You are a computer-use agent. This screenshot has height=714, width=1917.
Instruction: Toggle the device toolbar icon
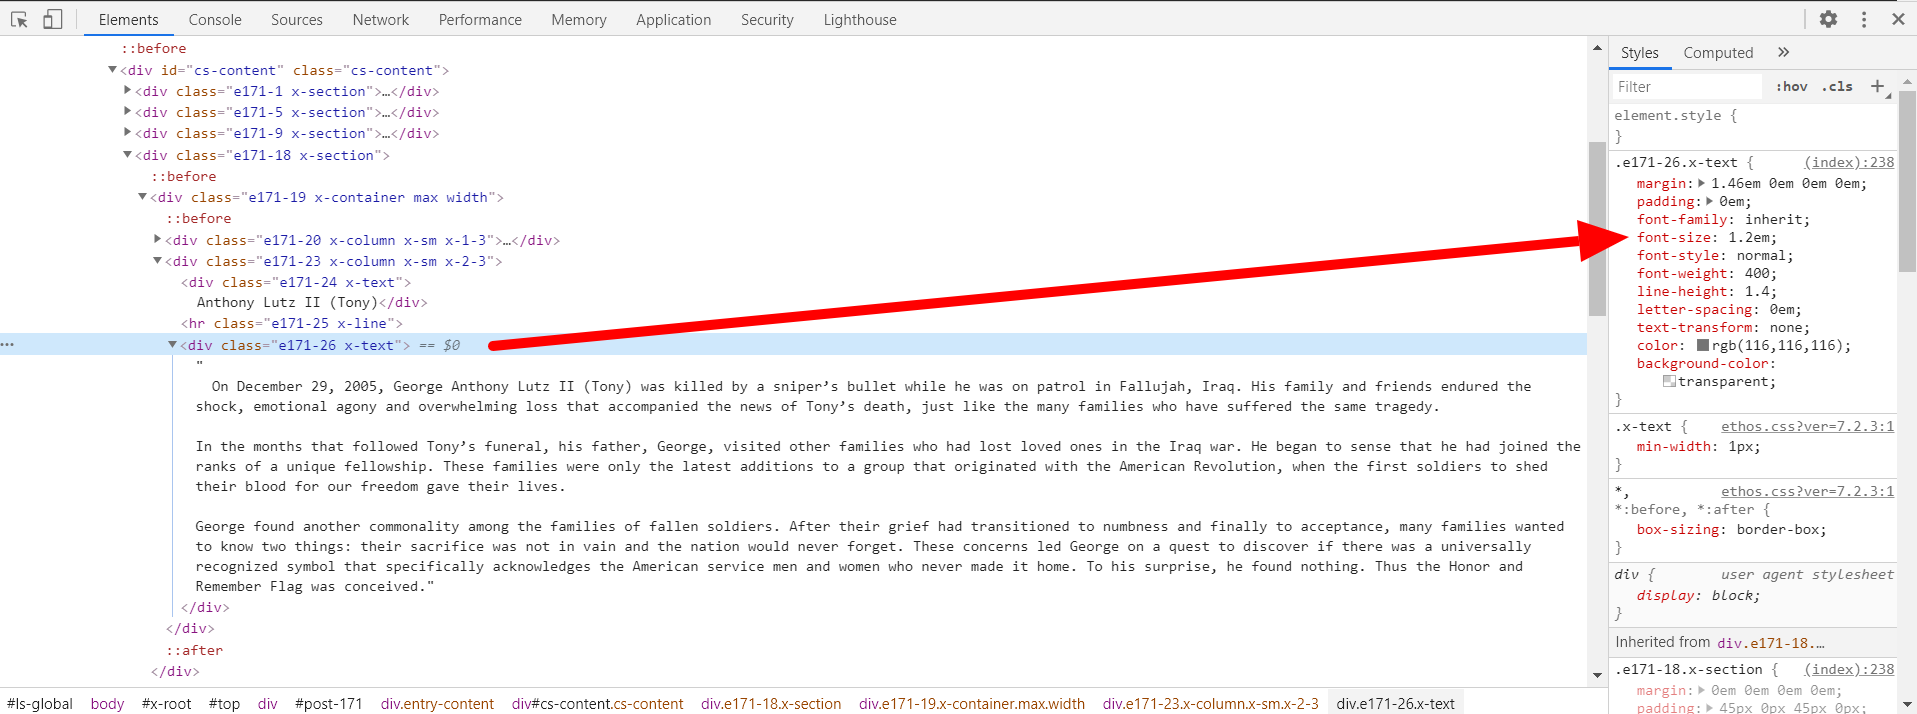click(52, 19)
